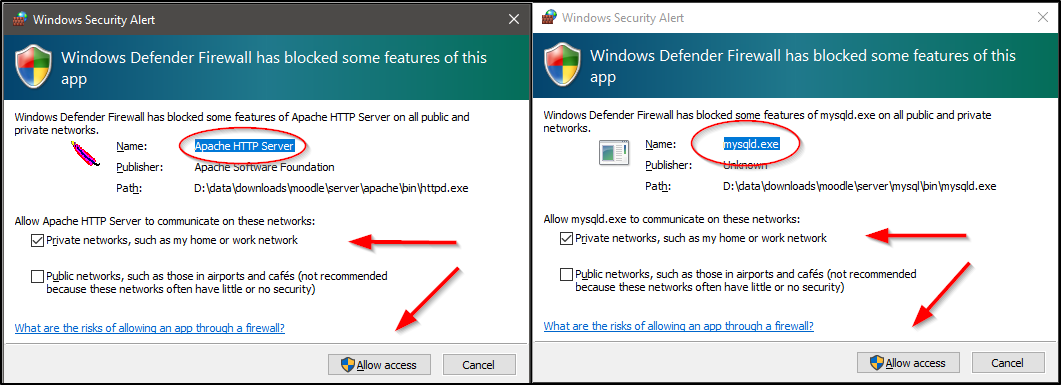Viewport: 1061px width, 385px height.
Task: Click the shield icon in mysqld alert header
Action: click(562, 66)
